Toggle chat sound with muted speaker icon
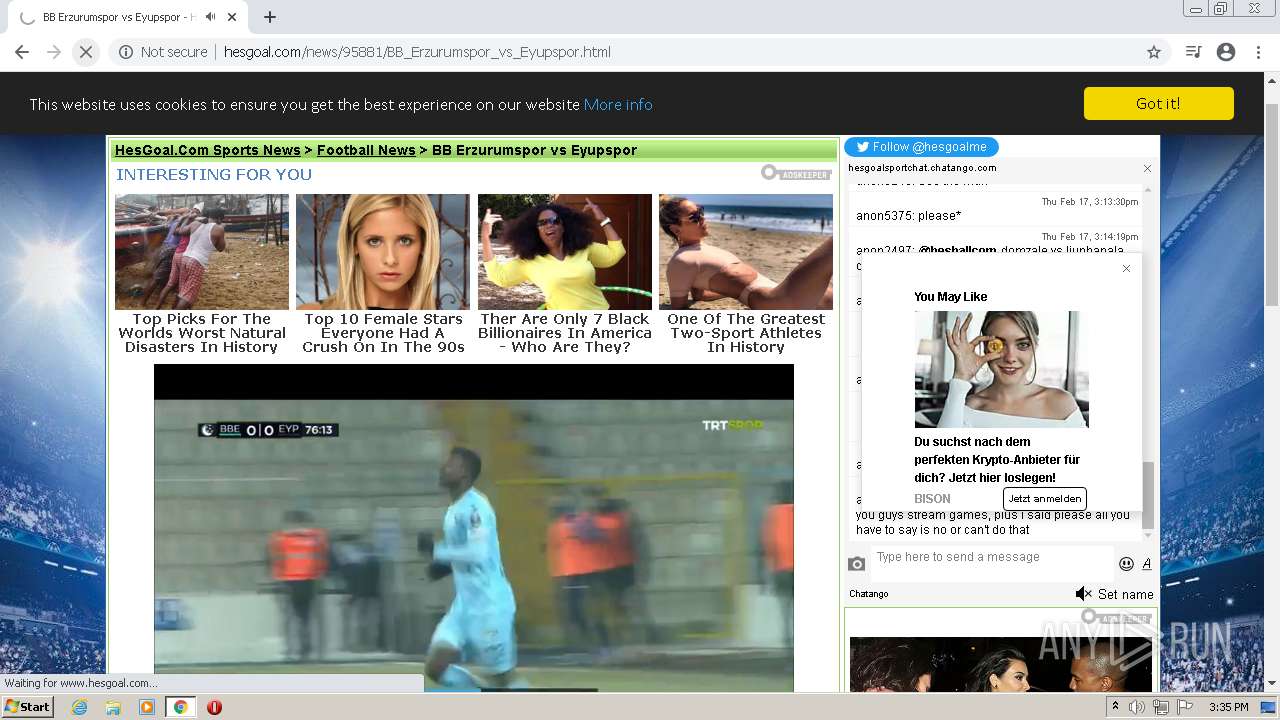 (1083, 594)
